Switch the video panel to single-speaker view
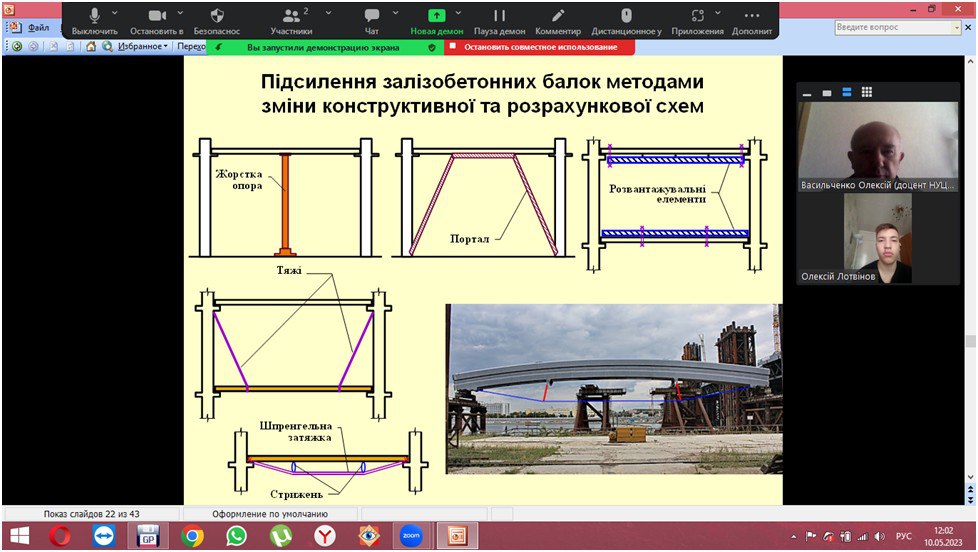This screenshot has height=552, width=978. pyautogui.click(x=826, y=93)
